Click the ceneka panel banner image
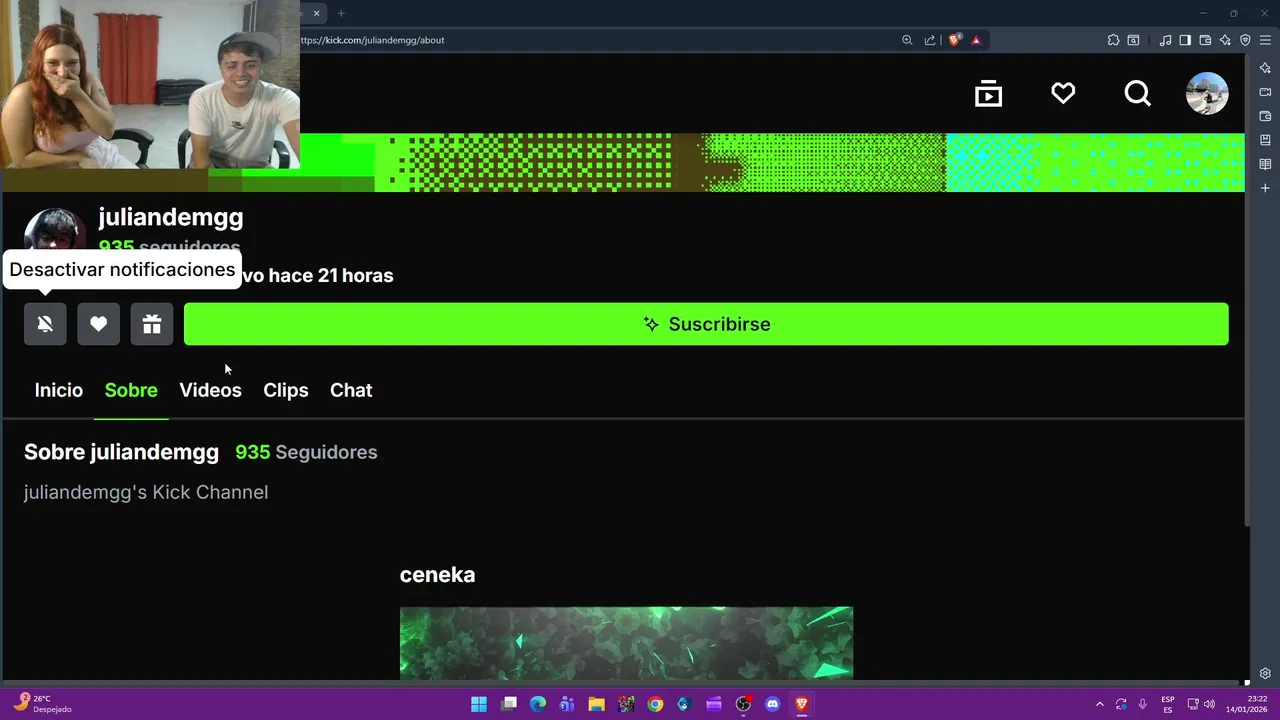The height and width of the screenshot is (720, 1280). click(x=626, y=642)
